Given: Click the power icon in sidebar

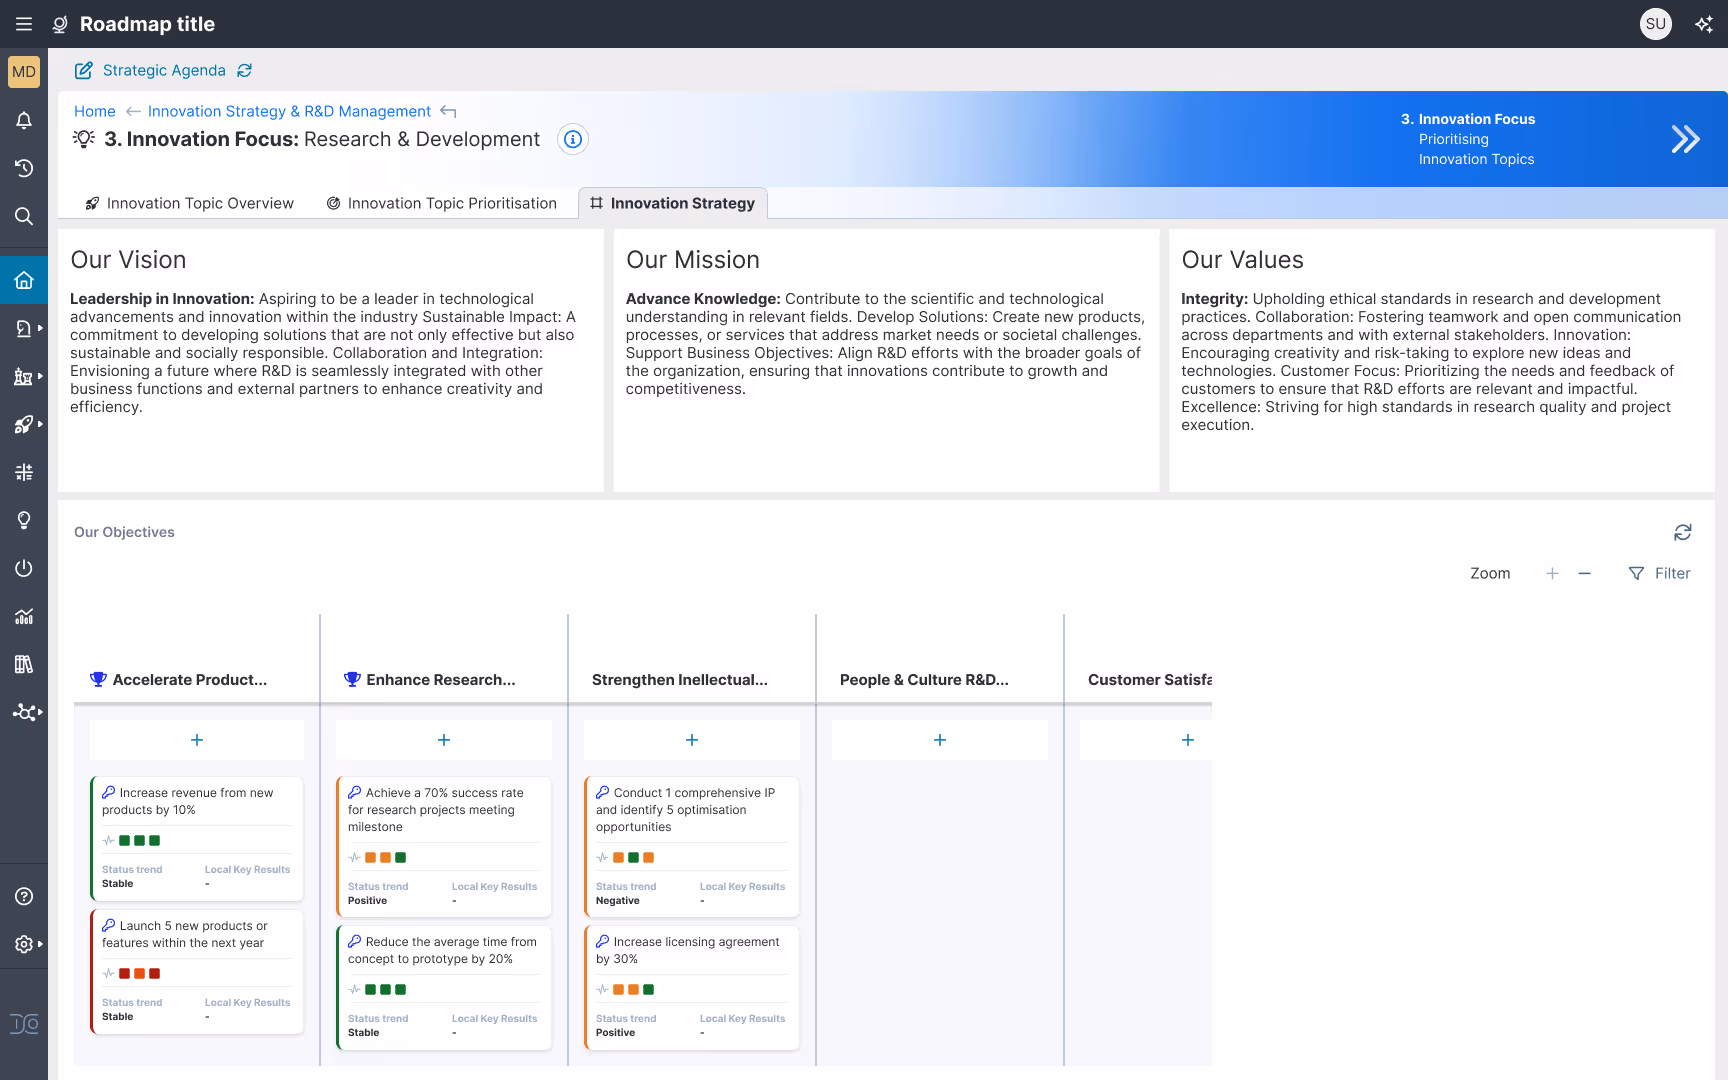Looking at the screenshot, I should pos(24,568).
